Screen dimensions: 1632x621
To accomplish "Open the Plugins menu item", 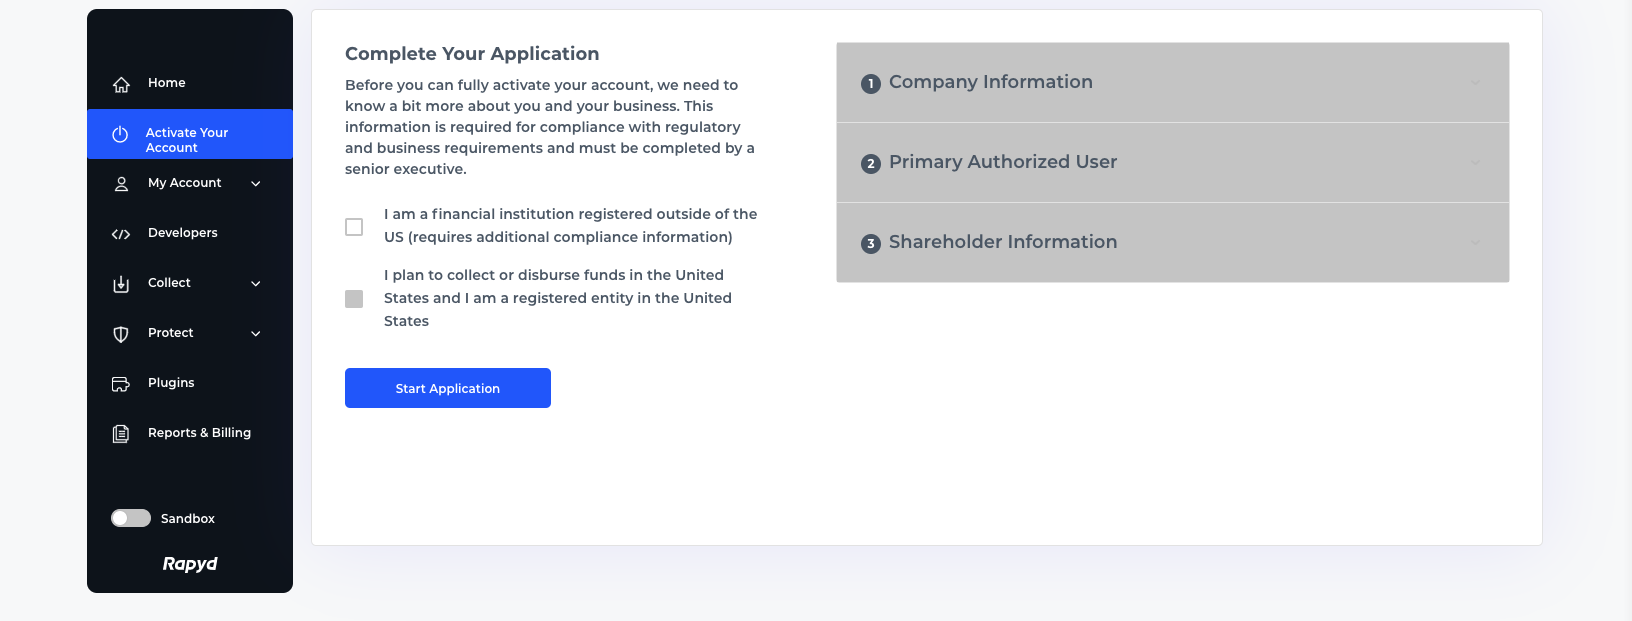I will 171,383.
